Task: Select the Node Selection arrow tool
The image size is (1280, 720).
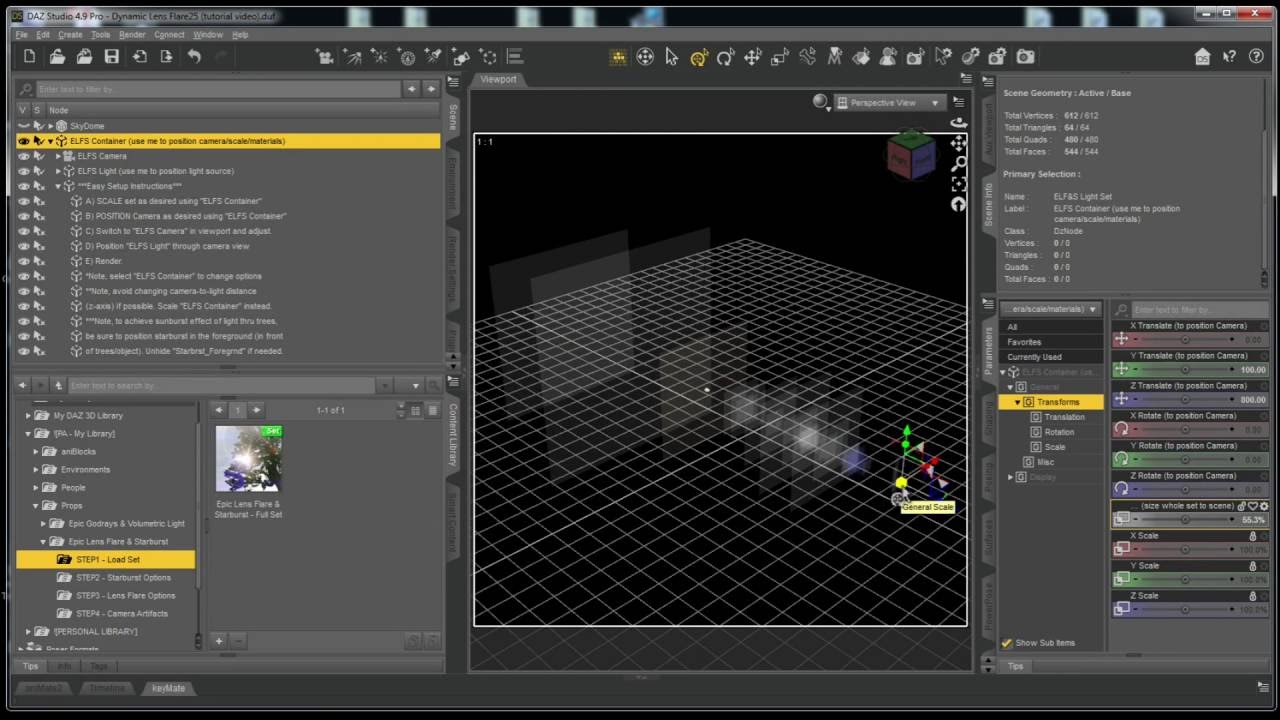Action: 672,57
